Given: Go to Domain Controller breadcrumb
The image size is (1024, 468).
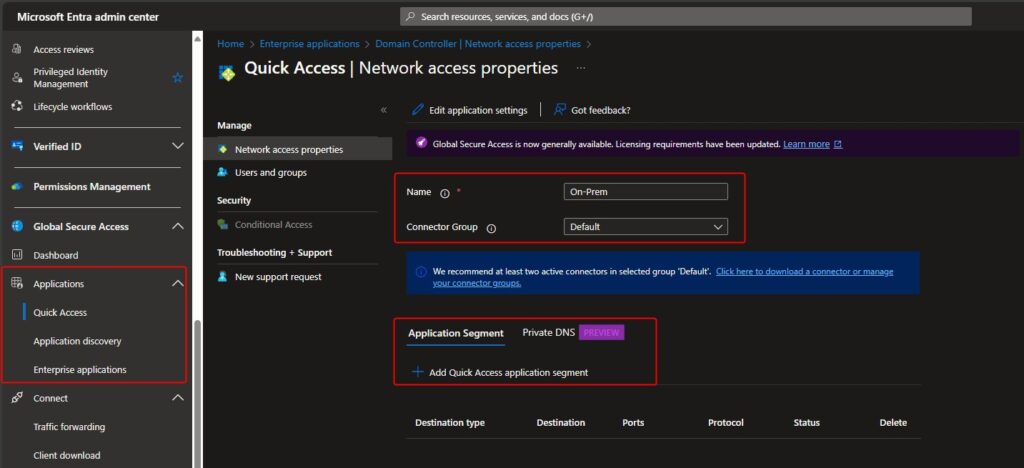Looking at the screenshot, I should pyautogui.click(x=478, y=44).
